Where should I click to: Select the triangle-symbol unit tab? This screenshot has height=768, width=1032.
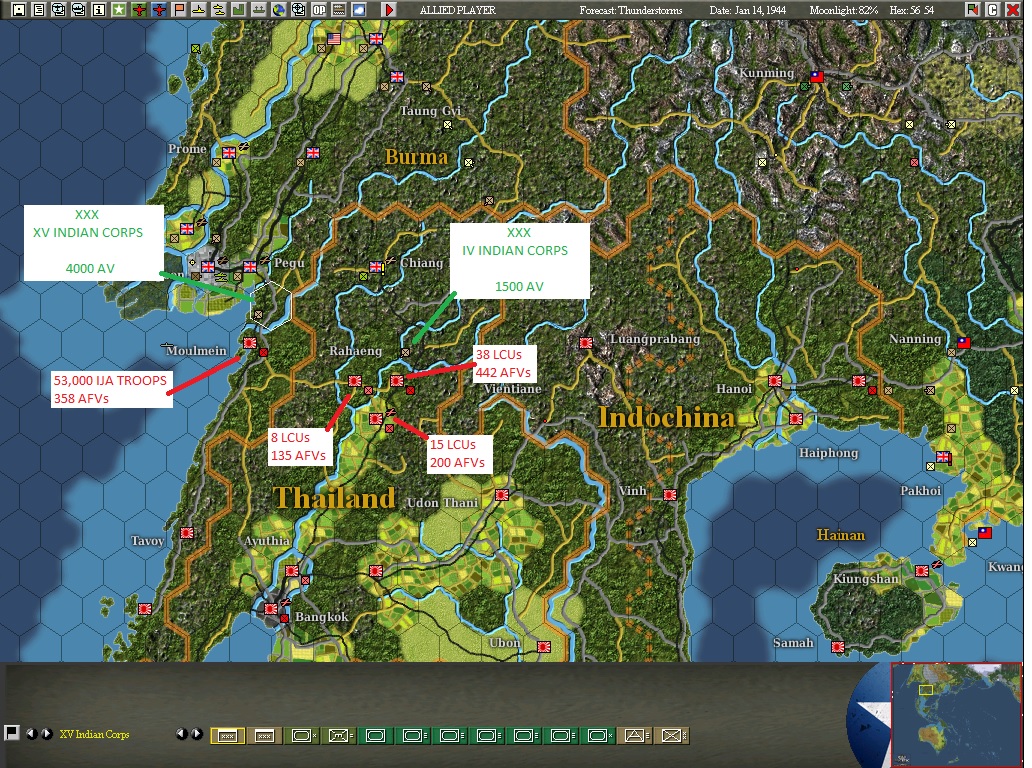[x=634, y=735]
